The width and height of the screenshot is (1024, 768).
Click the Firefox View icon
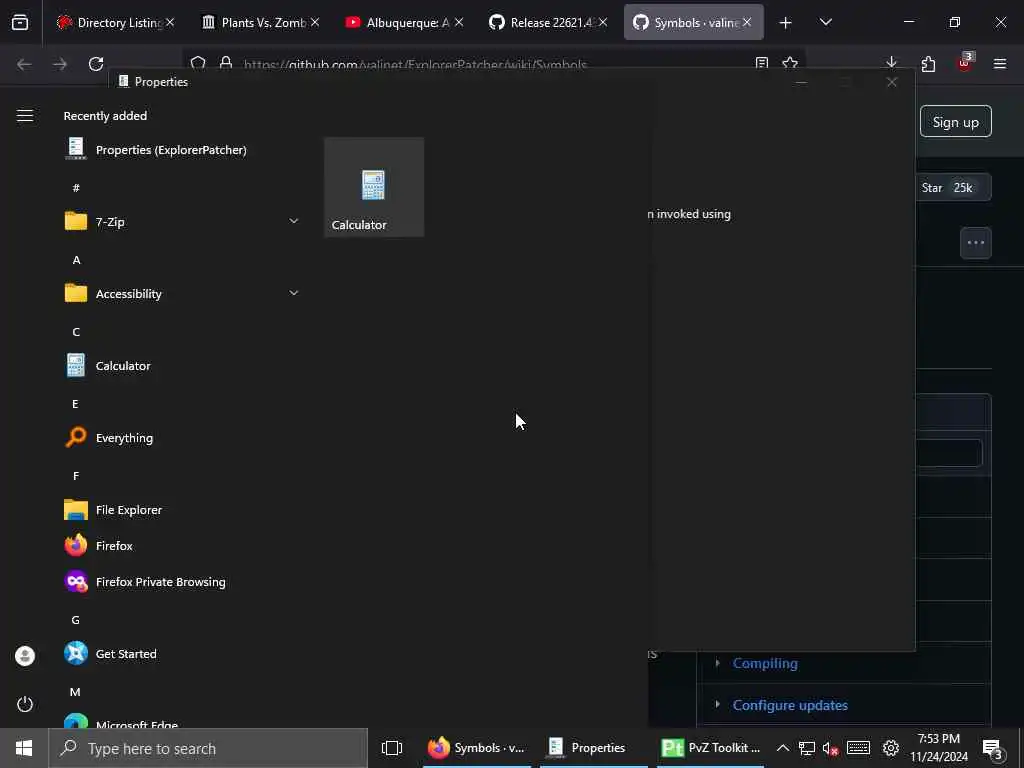coord(20,23)
